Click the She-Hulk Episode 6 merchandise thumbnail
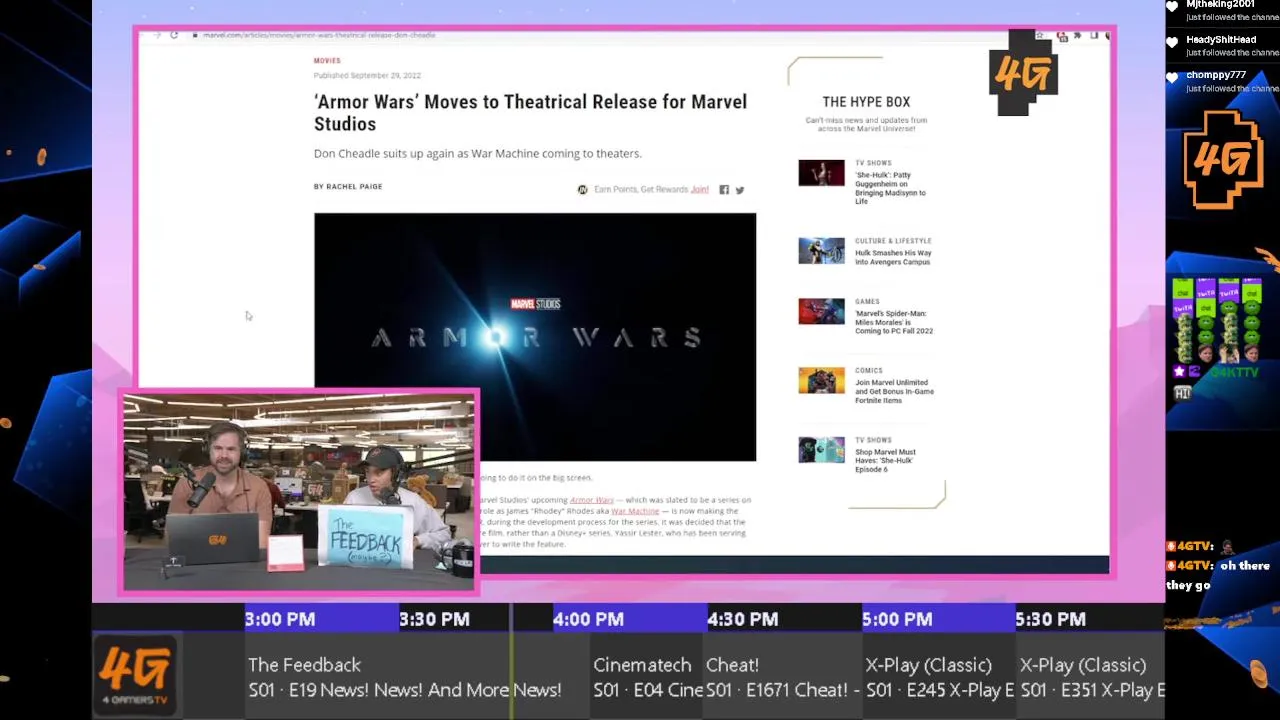This screenshot has height=720, width=1280. 821,450
